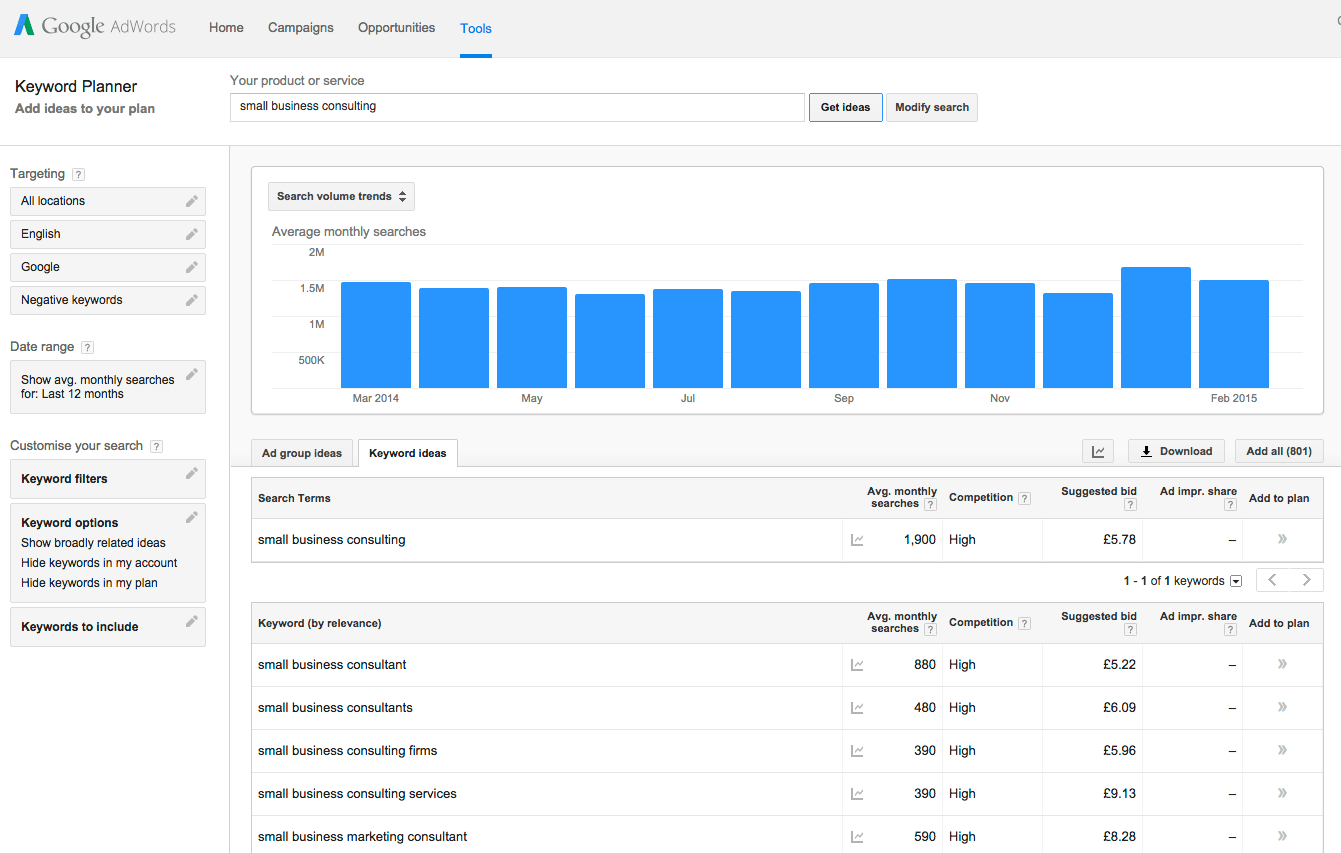The height and width of the screenshot is (853, 1341).
Task: Show trend chart for small business consultant
Action: point(857,665)
